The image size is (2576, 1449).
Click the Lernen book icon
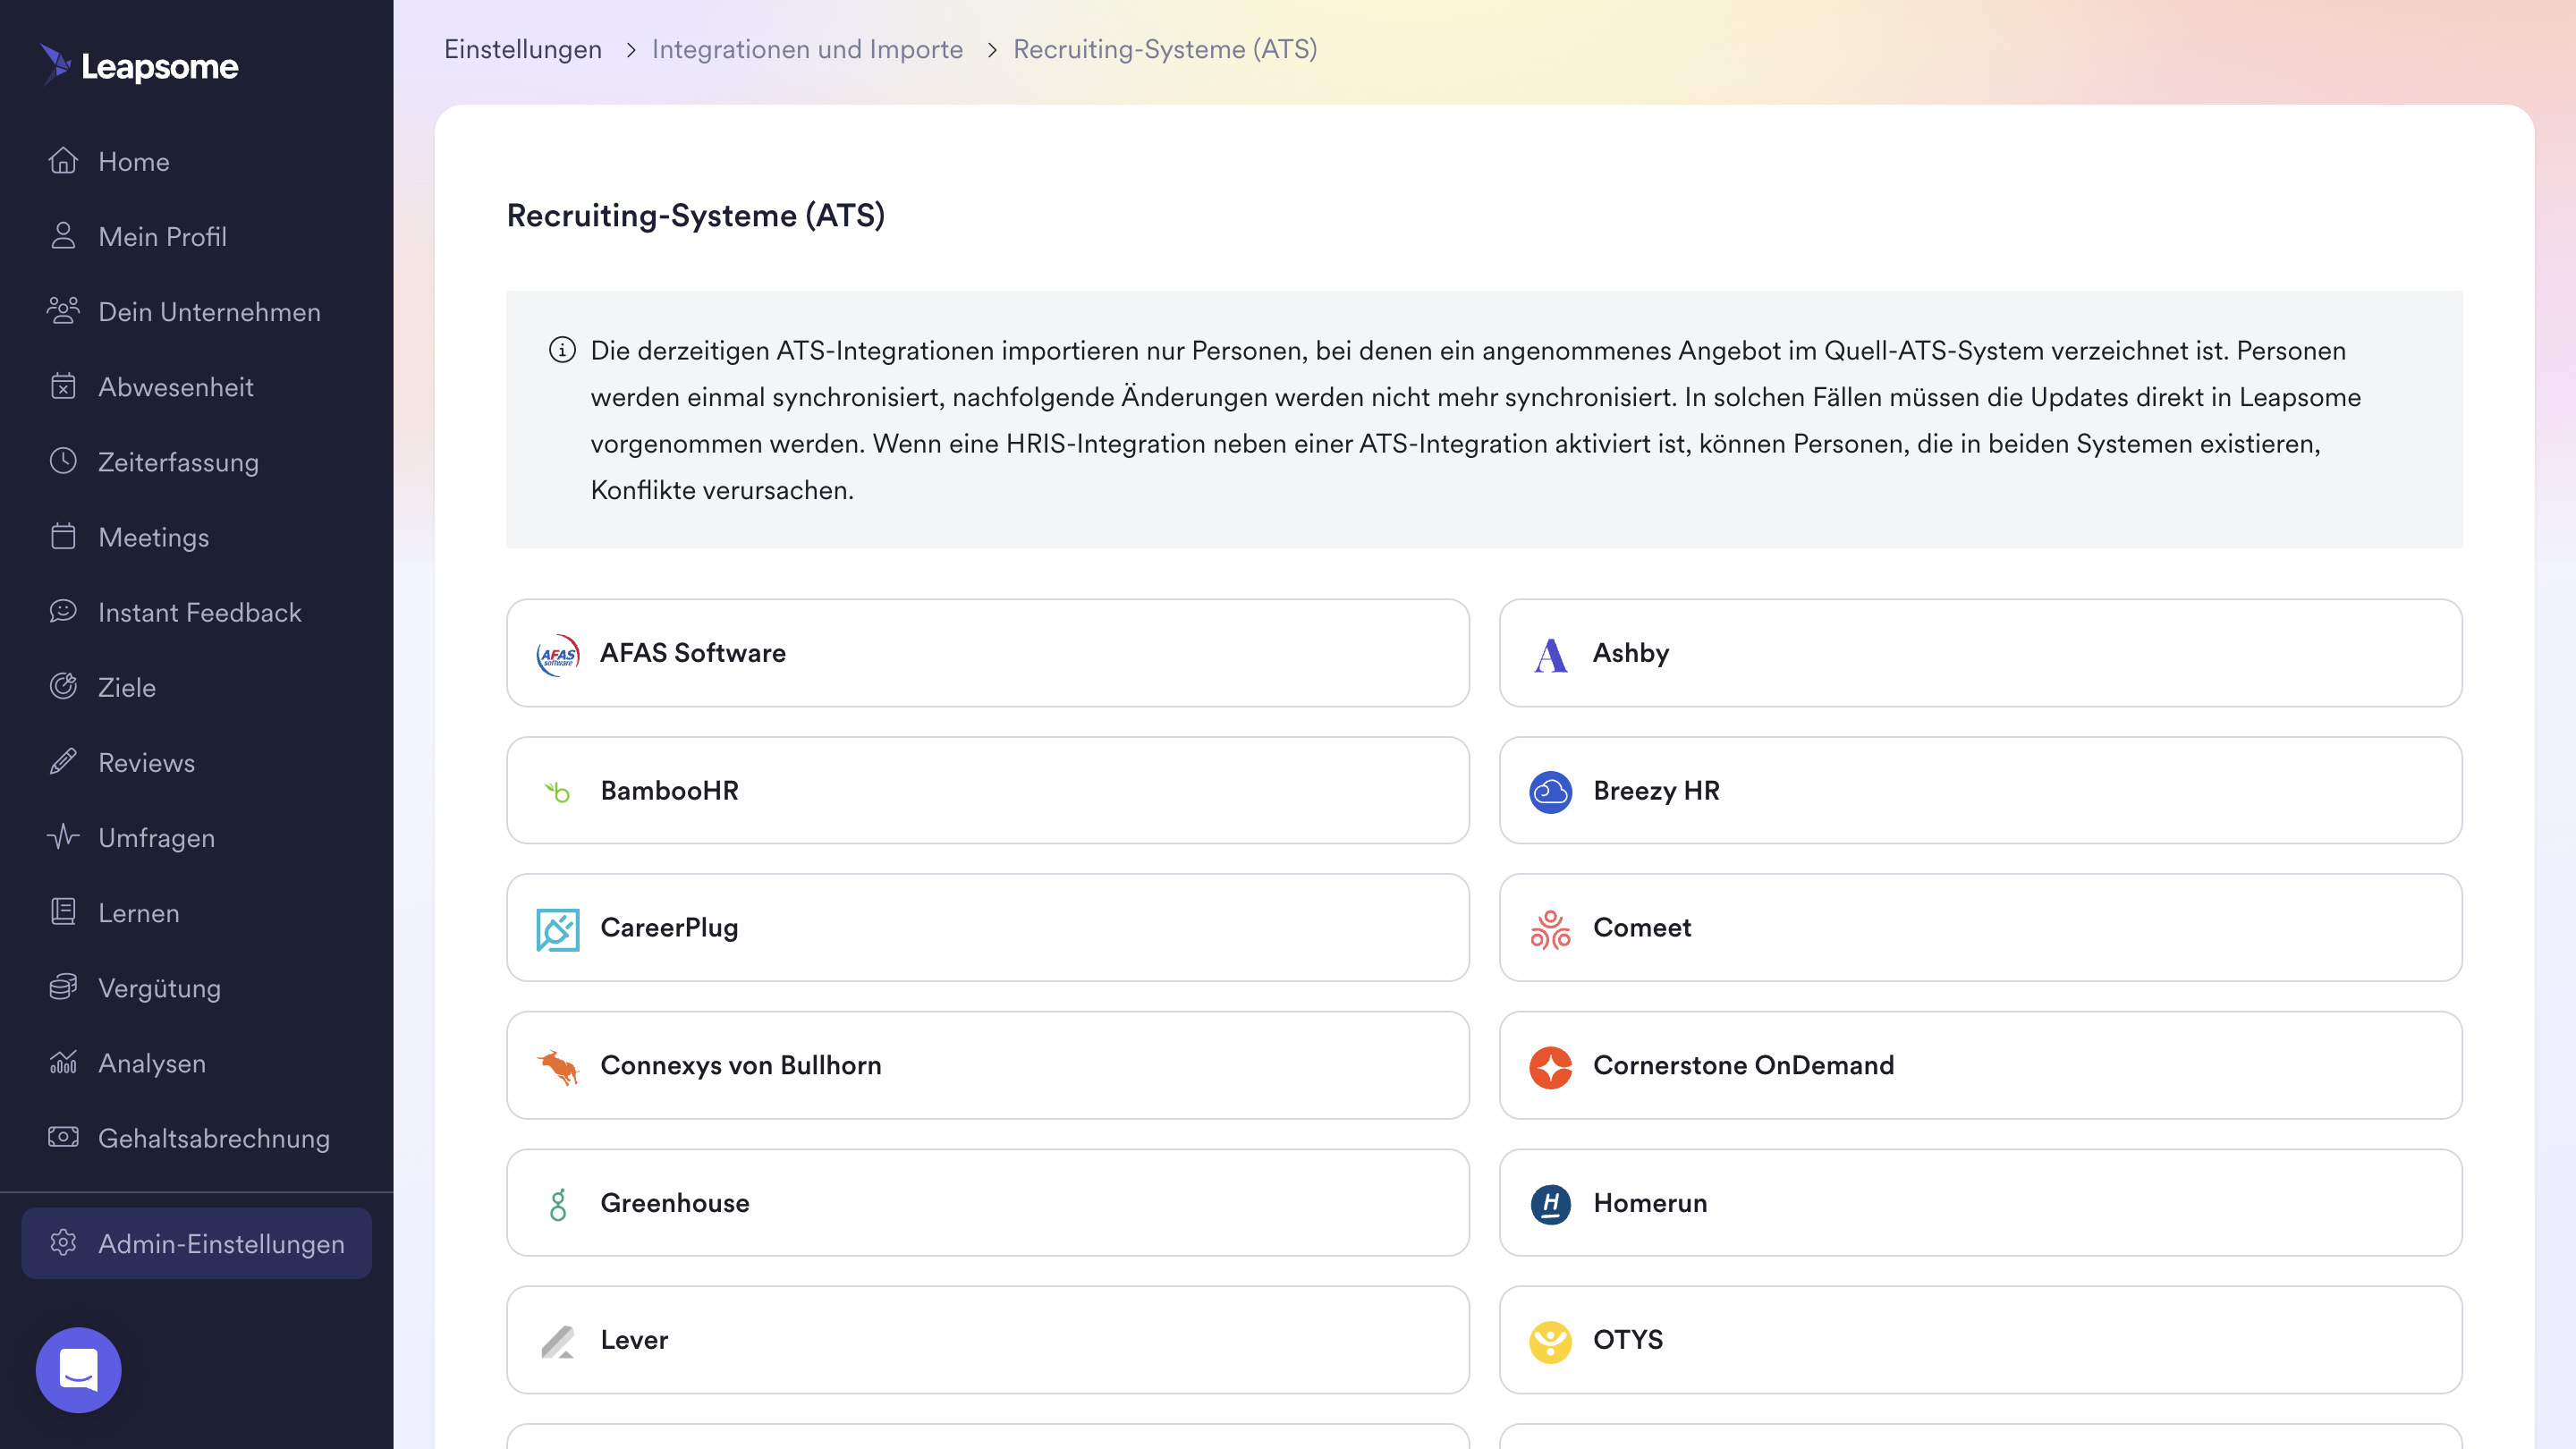pyautogui.click(x=63, y=912)
